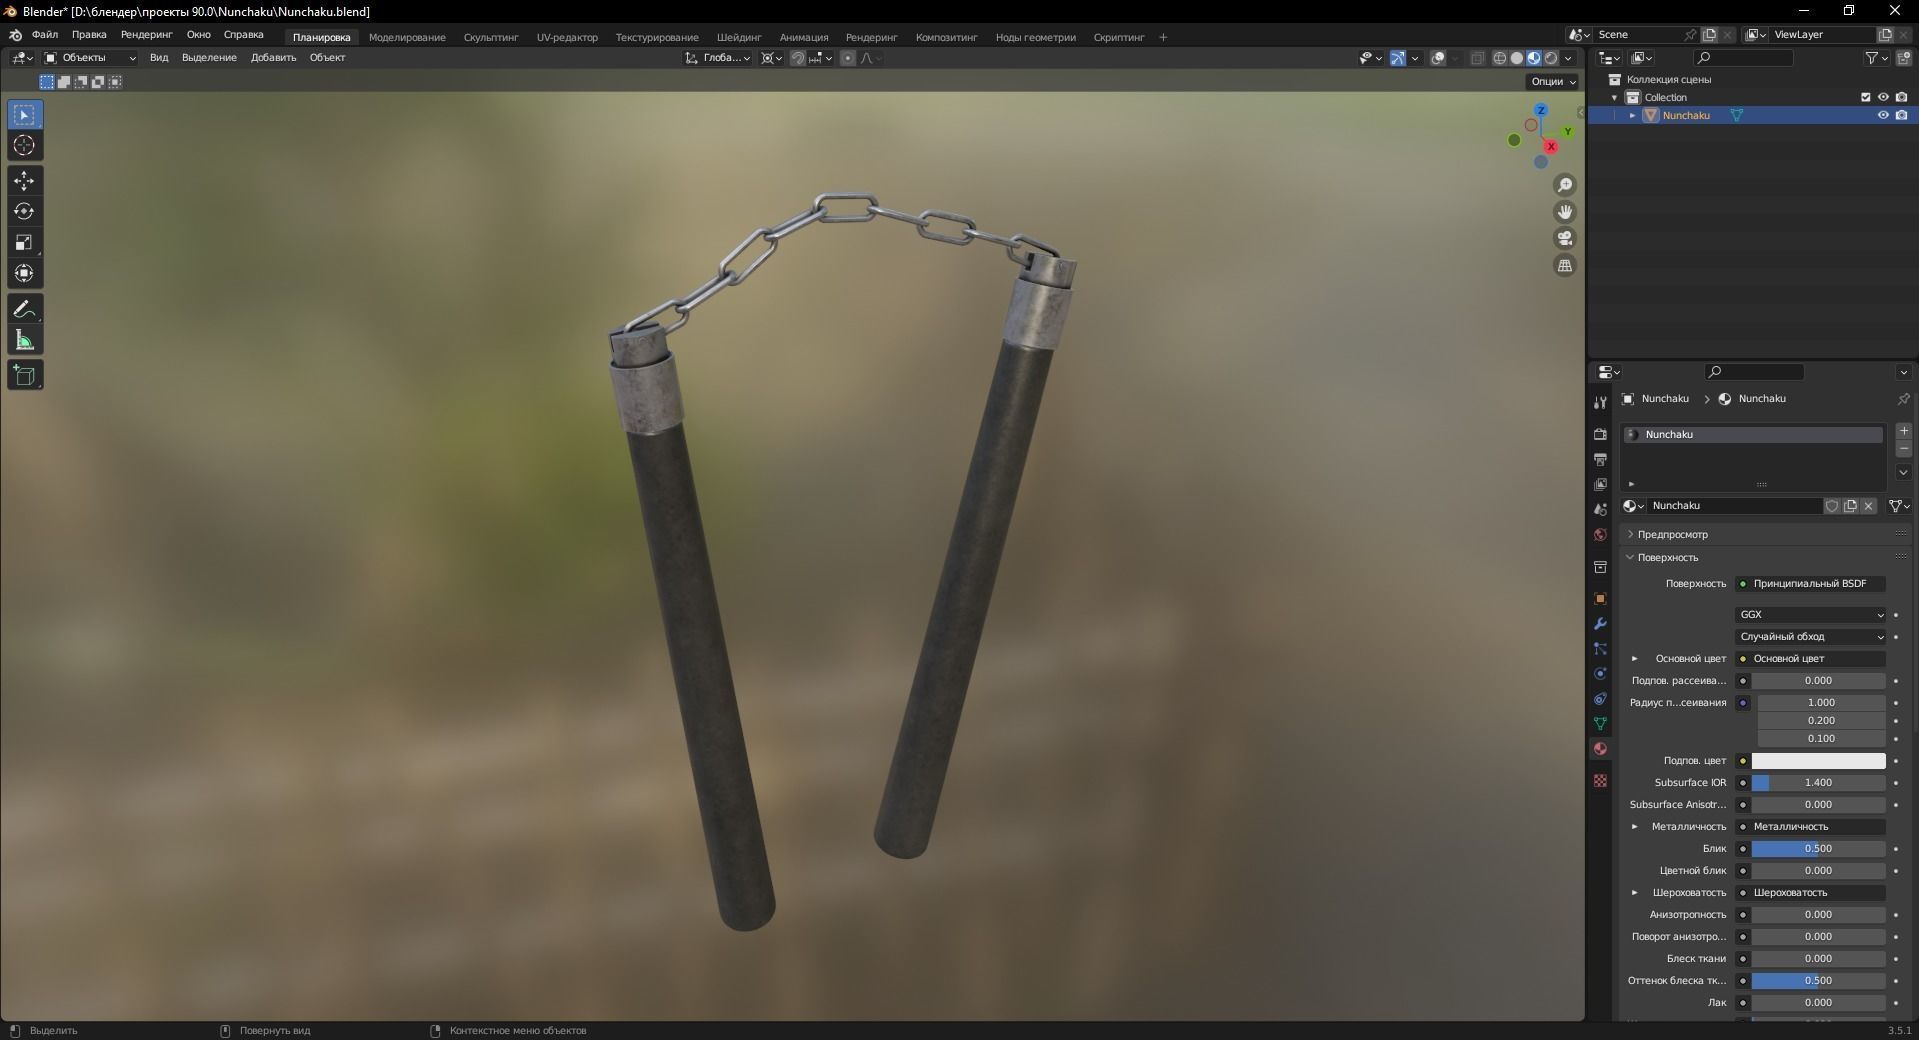The image size is (1919, 1040).
Task: Disable Nunchaku in renders camera icon
Action: point(1901,115)
